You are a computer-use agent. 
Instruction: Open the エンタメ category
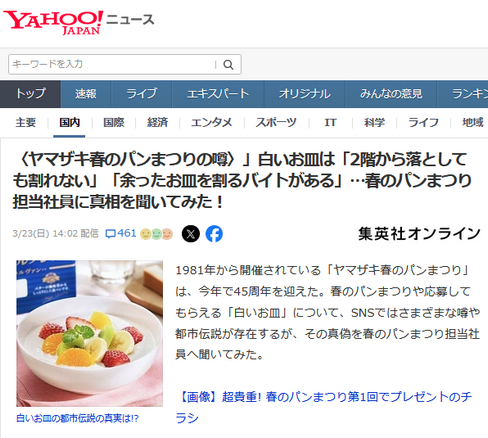point(212,123)
